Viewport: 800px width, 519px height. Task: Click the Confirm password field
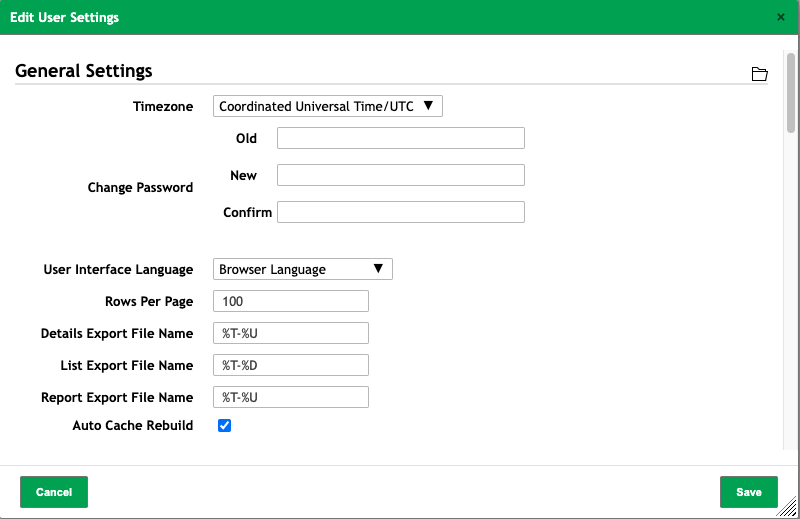tap(401, 212)
